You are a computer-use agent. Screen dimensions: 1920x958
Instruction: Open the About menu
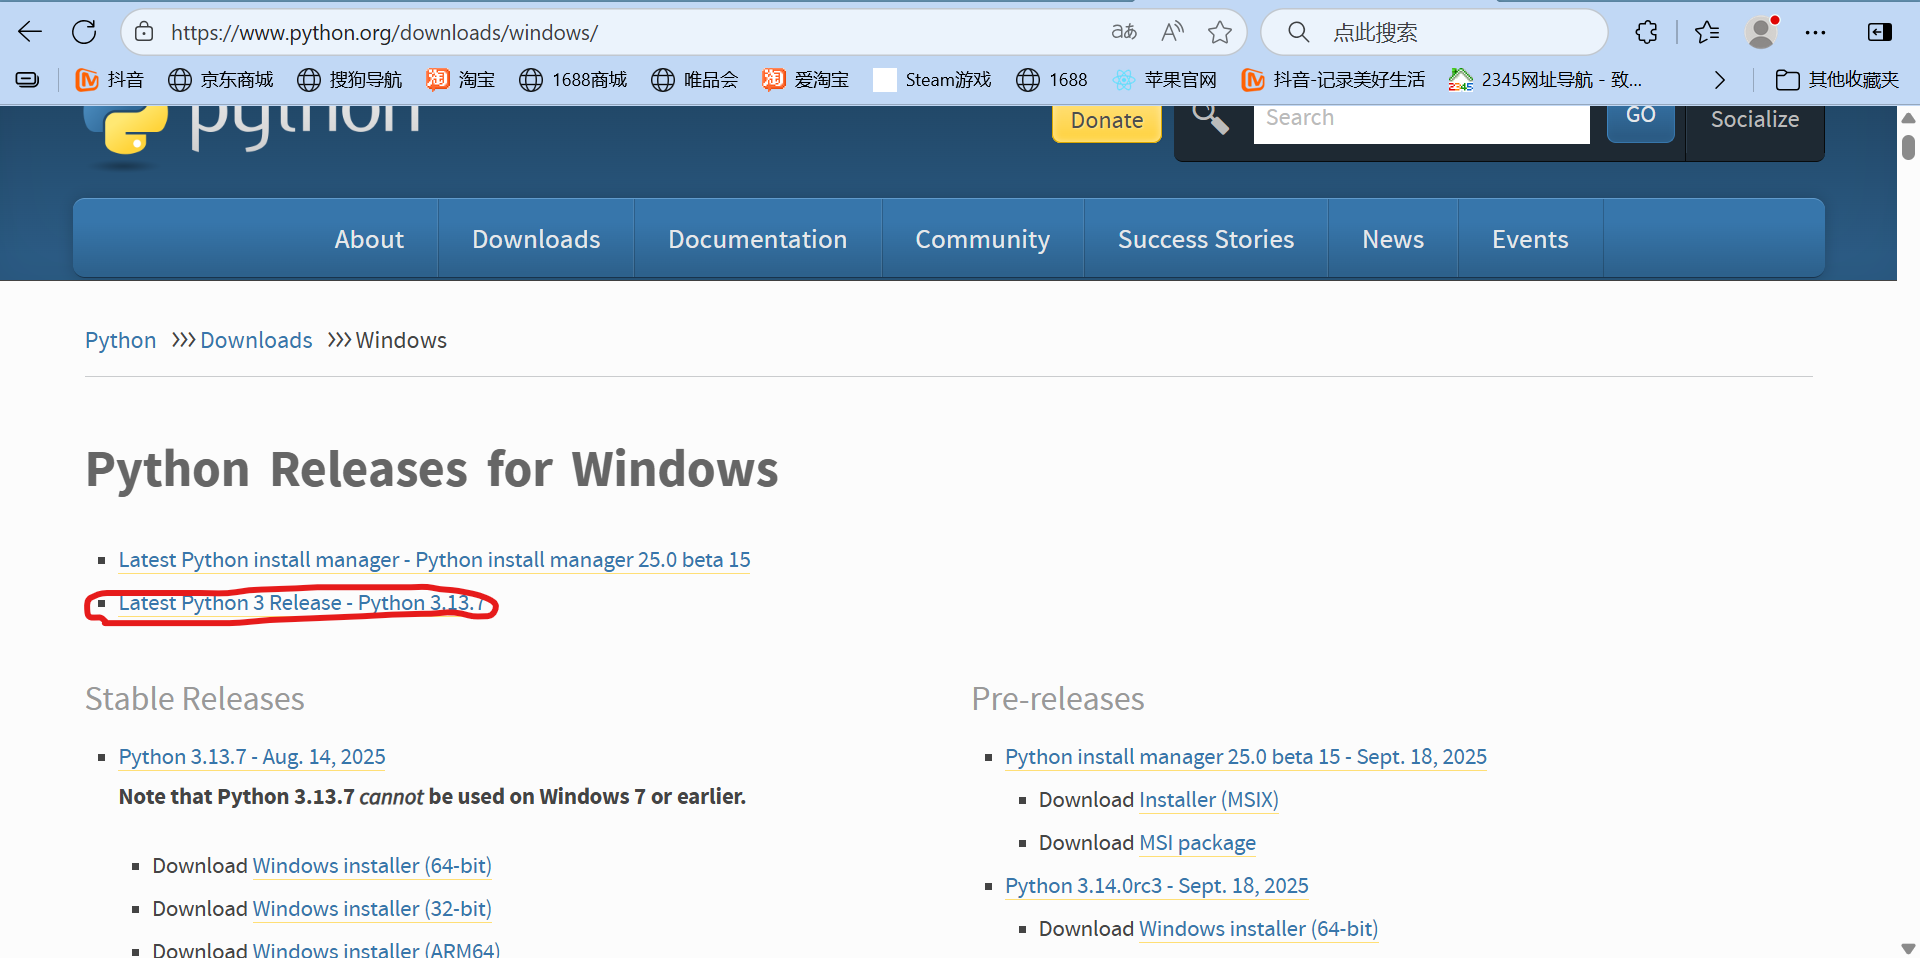(x=369, y=239)
